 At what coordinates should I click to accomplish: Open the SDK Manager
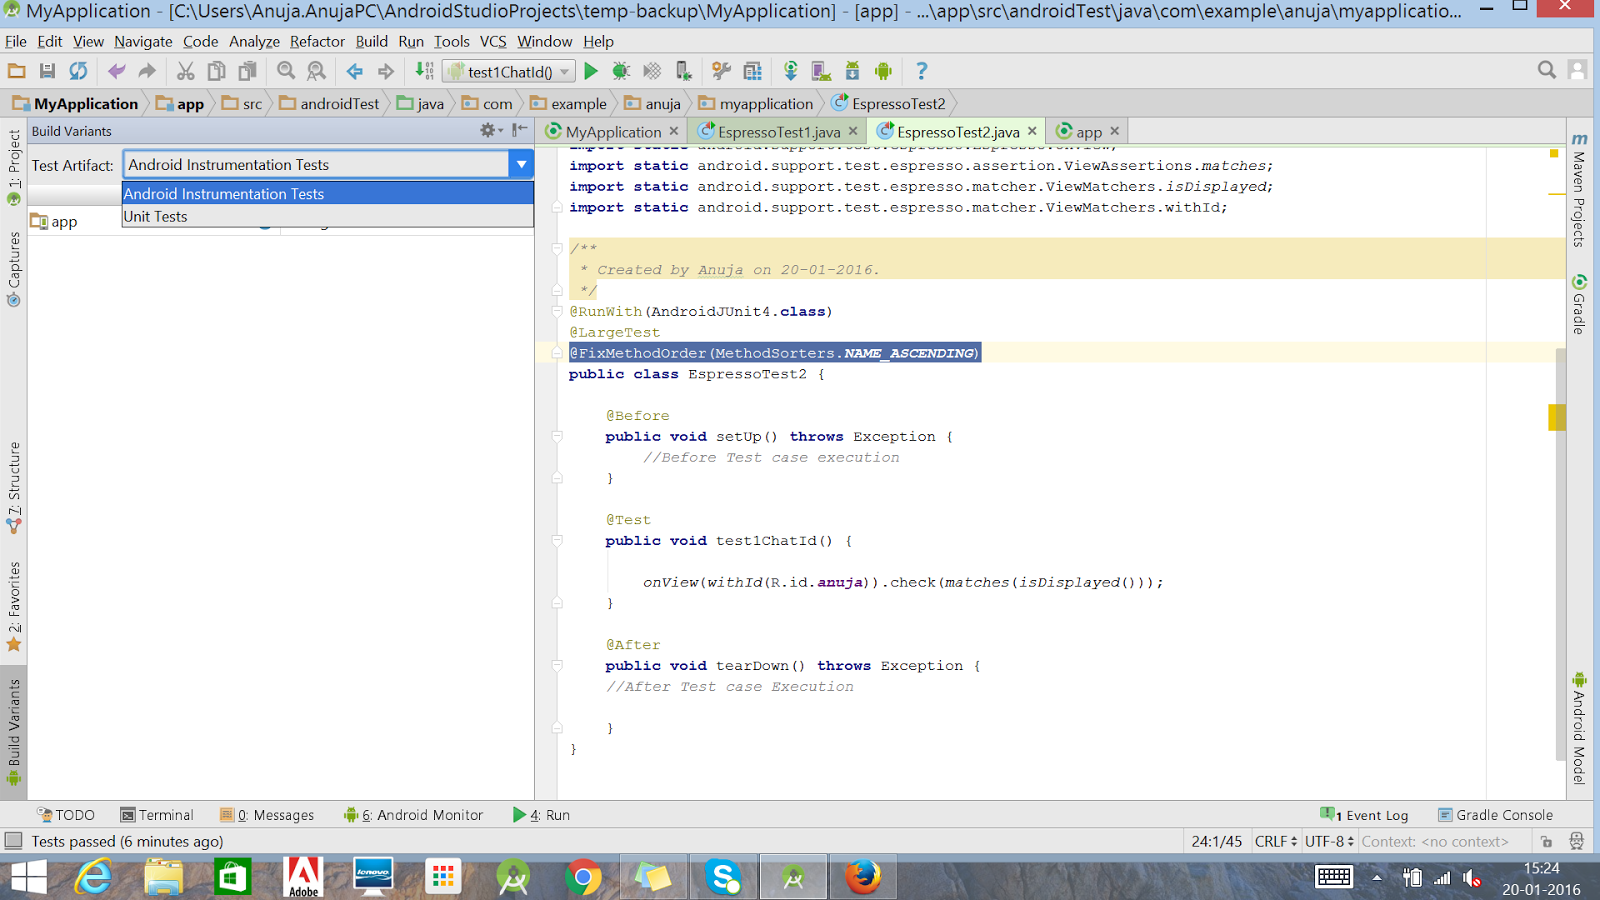[x=851, y=71]
